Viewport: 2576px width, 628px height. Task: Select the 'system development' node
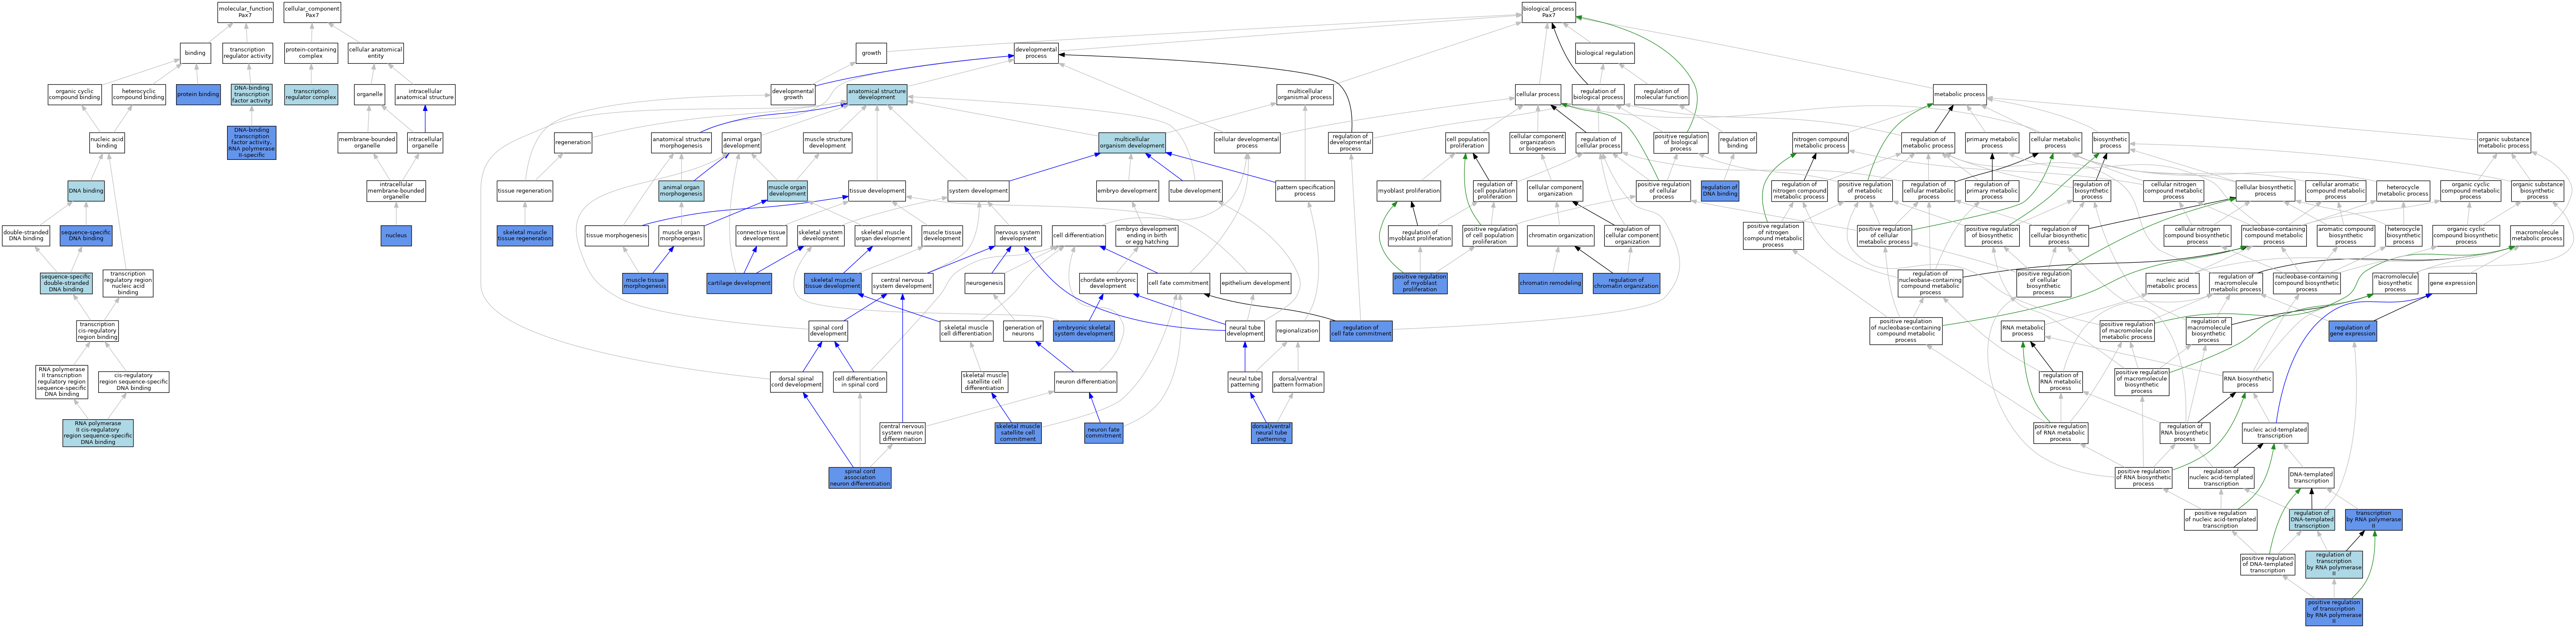tap(978, 191)
